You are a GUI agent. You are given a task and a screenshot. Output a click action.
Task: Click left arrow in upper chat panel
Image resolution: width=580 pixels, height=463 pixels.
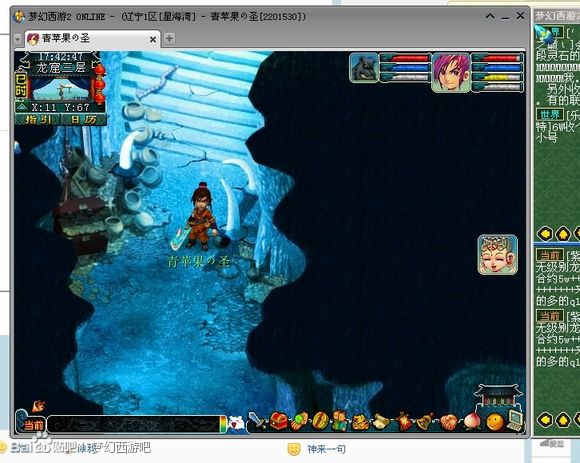pos(544,234)
